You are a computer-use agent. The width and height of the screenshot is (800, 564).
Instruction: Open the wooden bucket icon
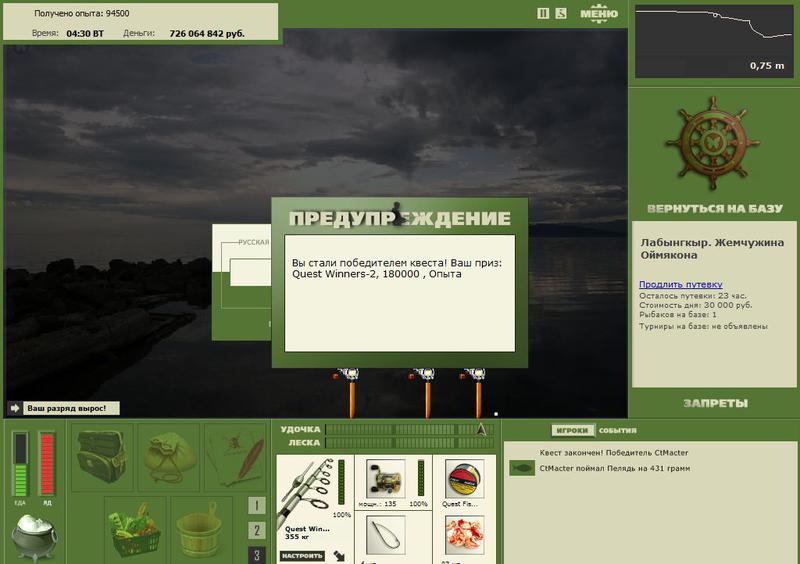click(200, 530)
